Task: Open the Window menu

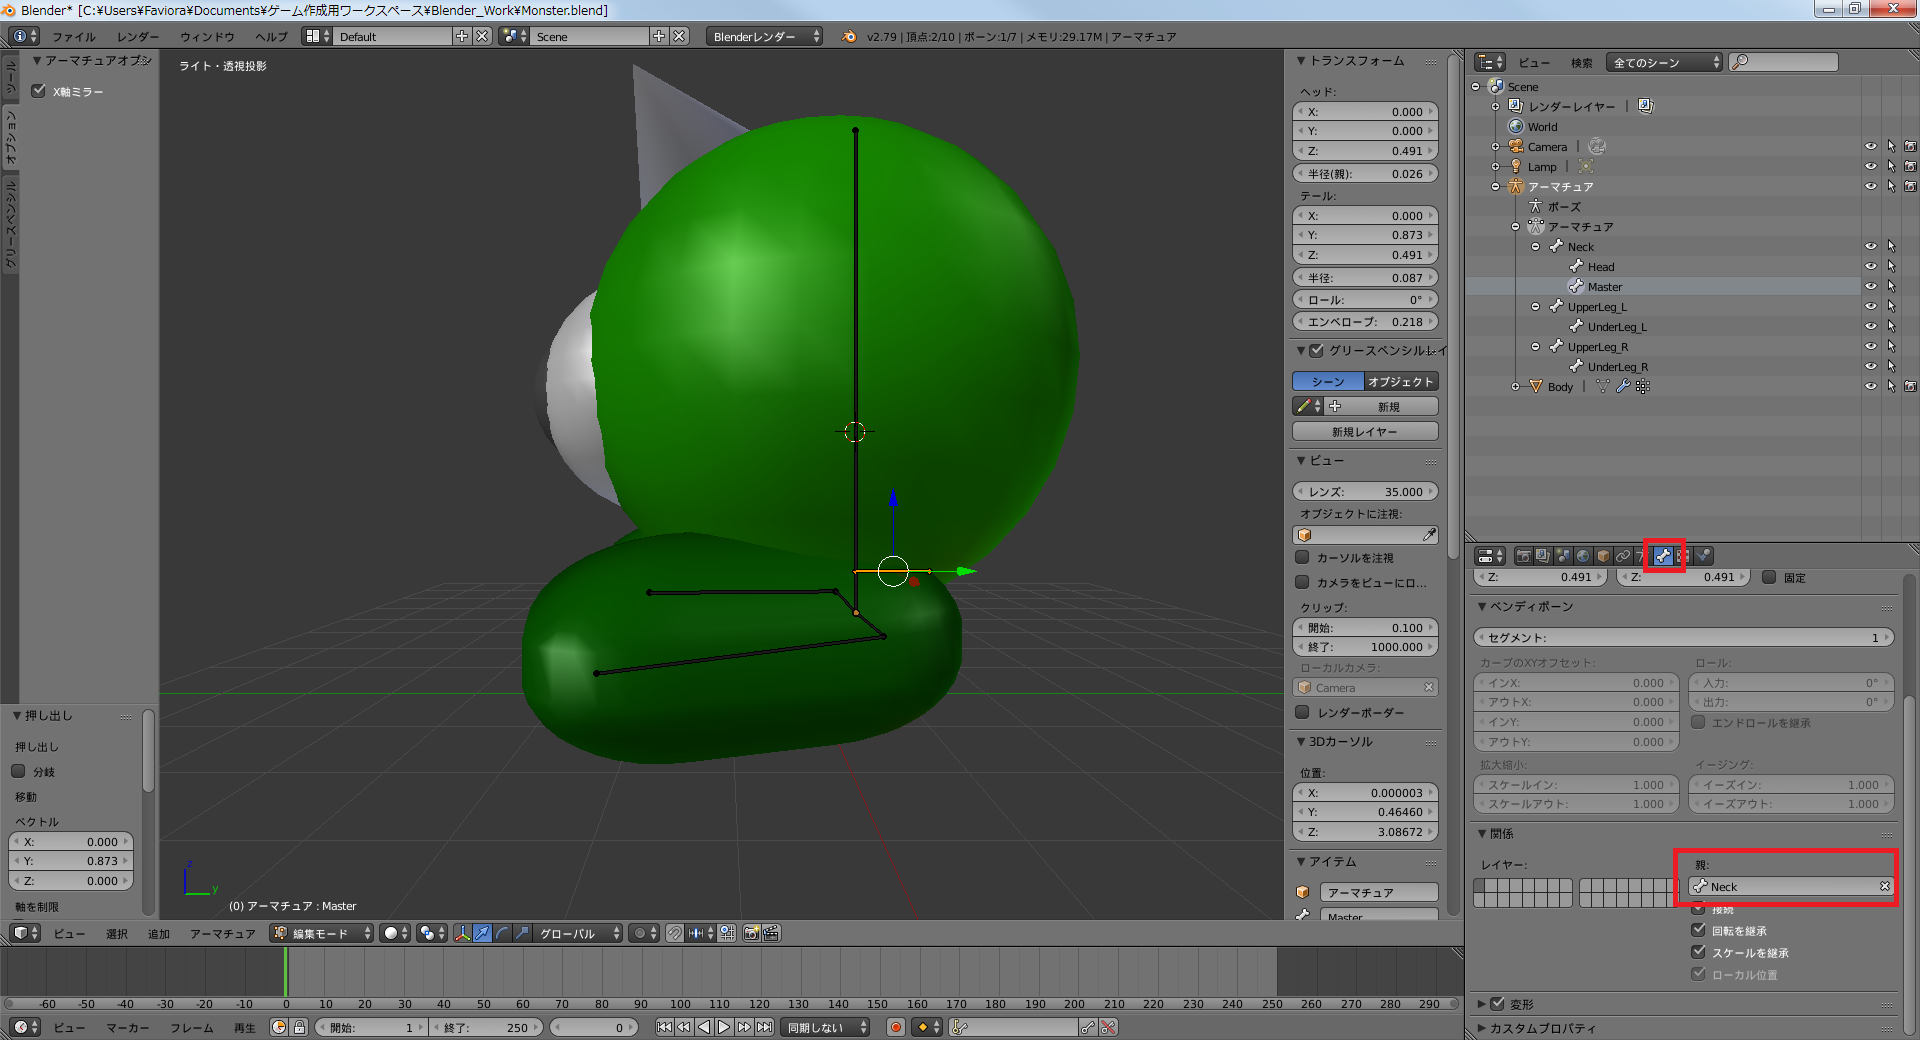Action: point(207,36)
